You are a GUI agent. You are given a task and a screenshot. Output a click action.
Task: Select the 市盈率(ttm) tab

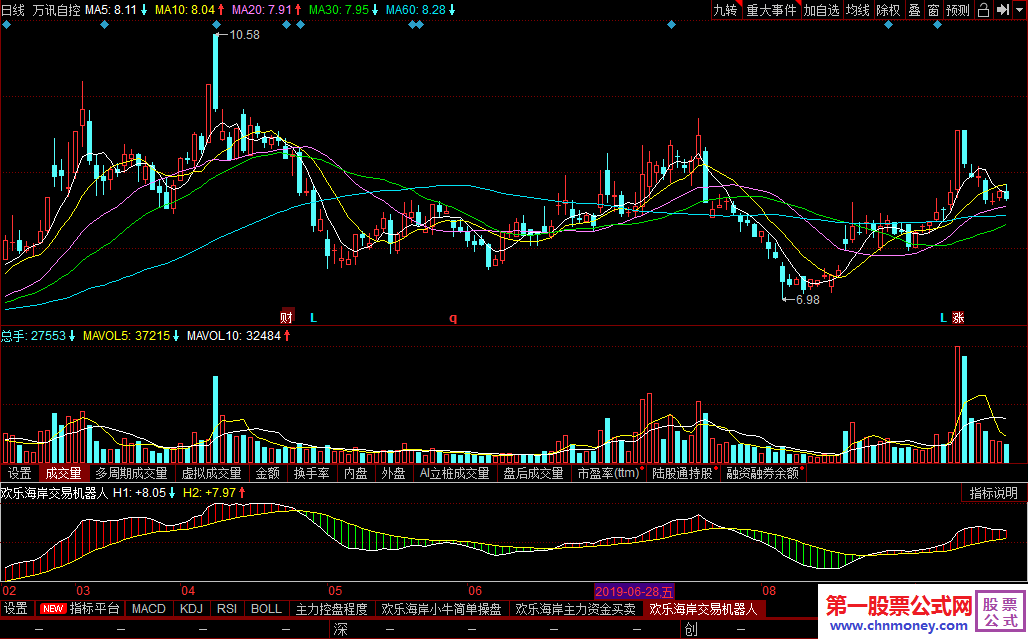608,473
